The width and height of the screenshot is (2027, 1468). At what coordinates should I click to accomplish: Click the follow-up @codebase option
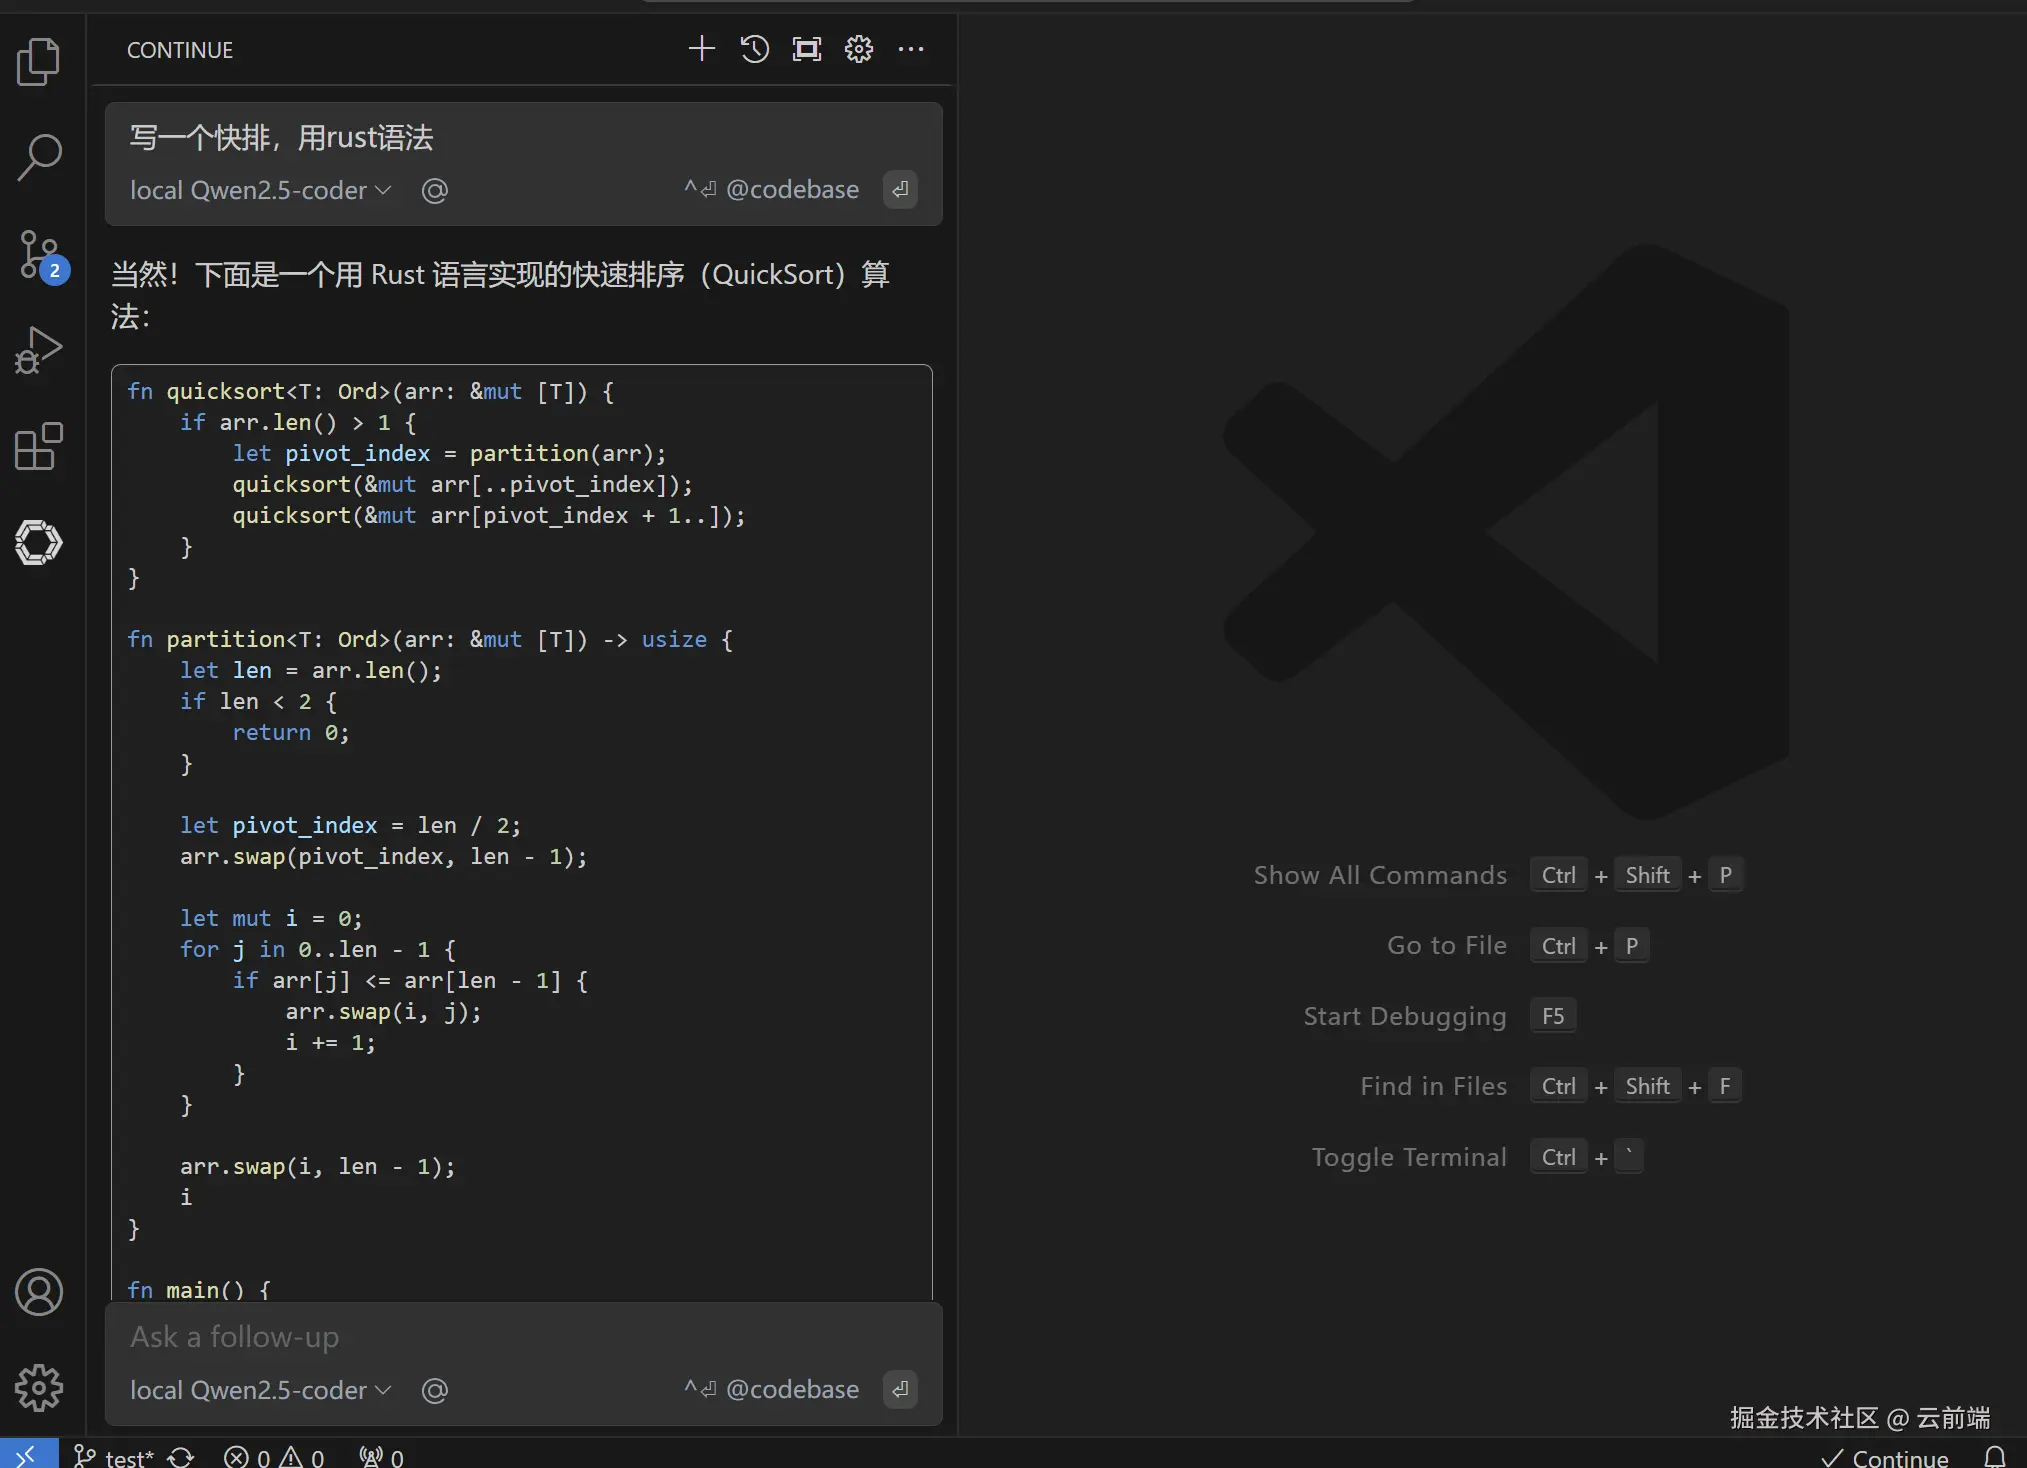pyautogui.click(x=772, y=1389)
